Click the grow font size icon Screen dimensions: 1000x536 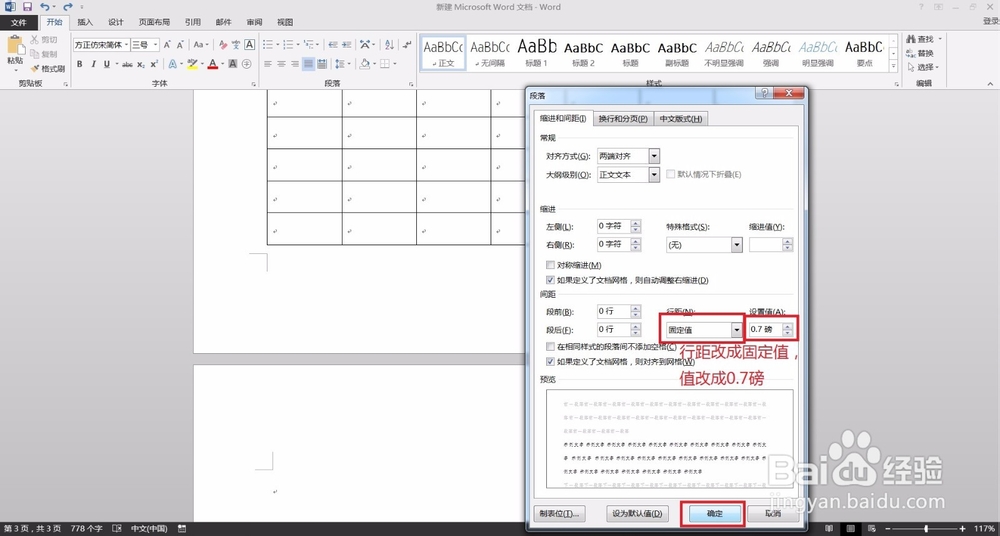167,45
